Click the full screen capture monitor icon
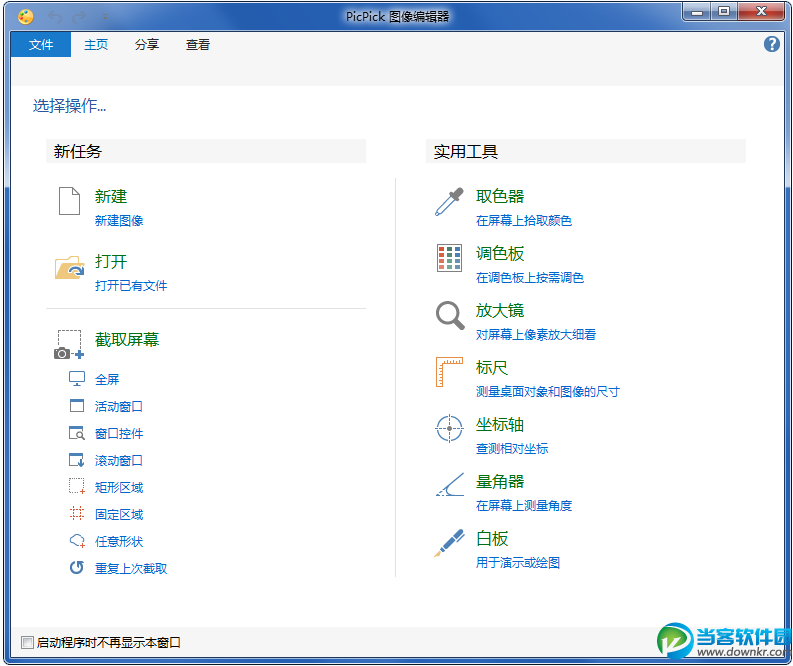 click(x=77, y=379)
